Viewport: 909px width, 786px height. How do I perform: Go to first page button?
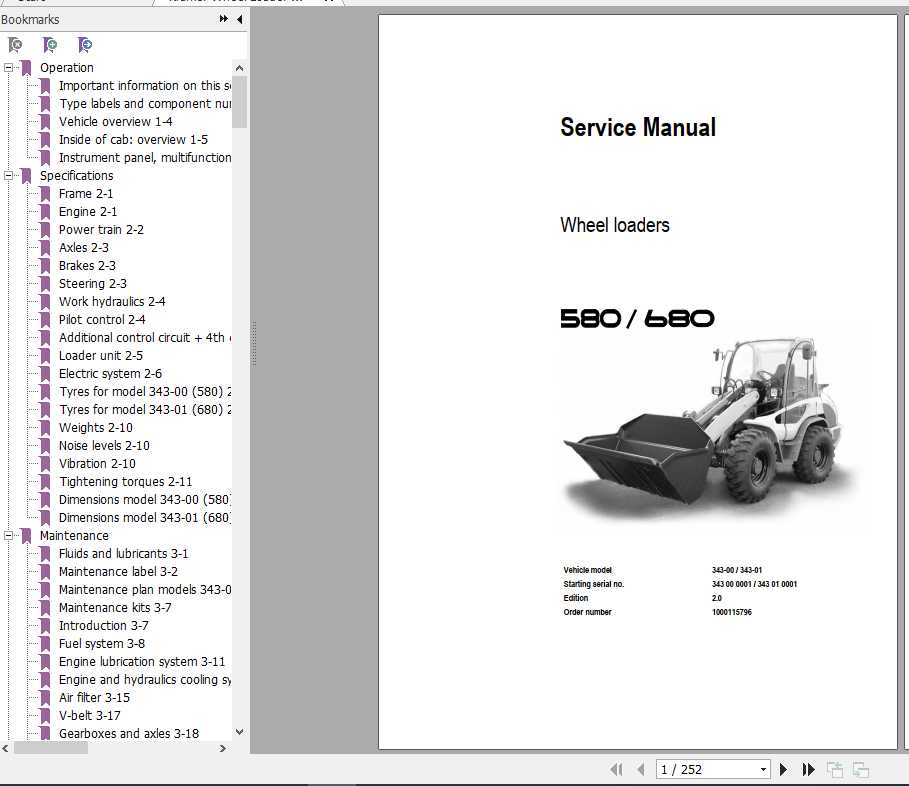[x=616, y=769]
